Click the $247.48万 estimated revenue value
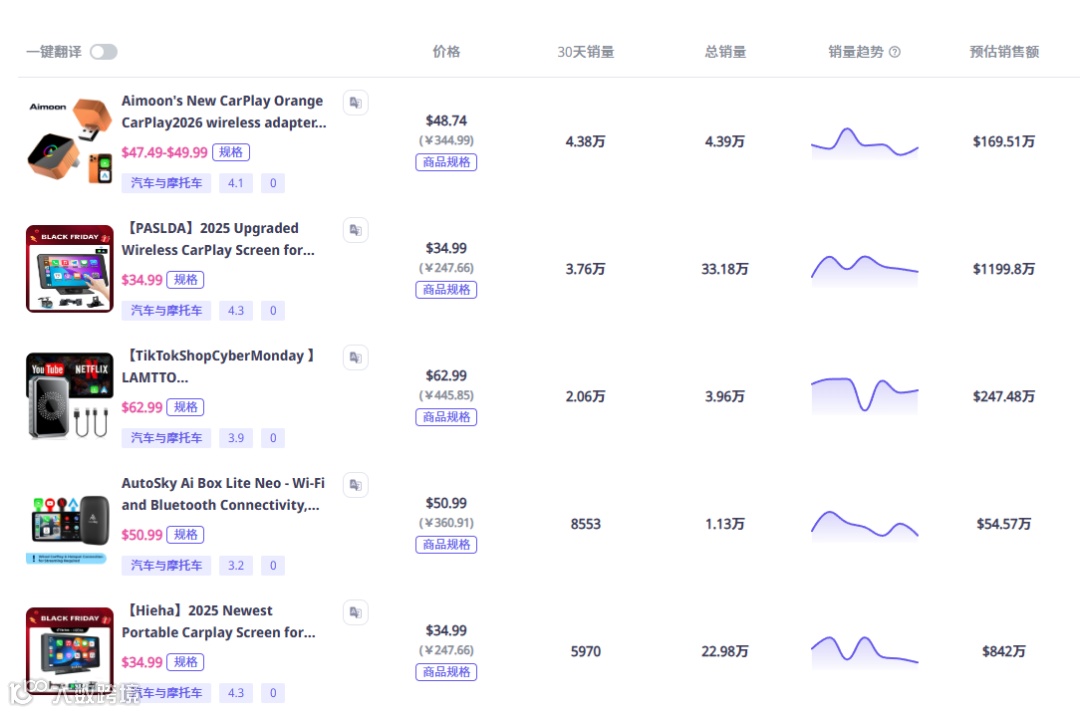This screenshot has width=1080, height=713. (1004, 397)
